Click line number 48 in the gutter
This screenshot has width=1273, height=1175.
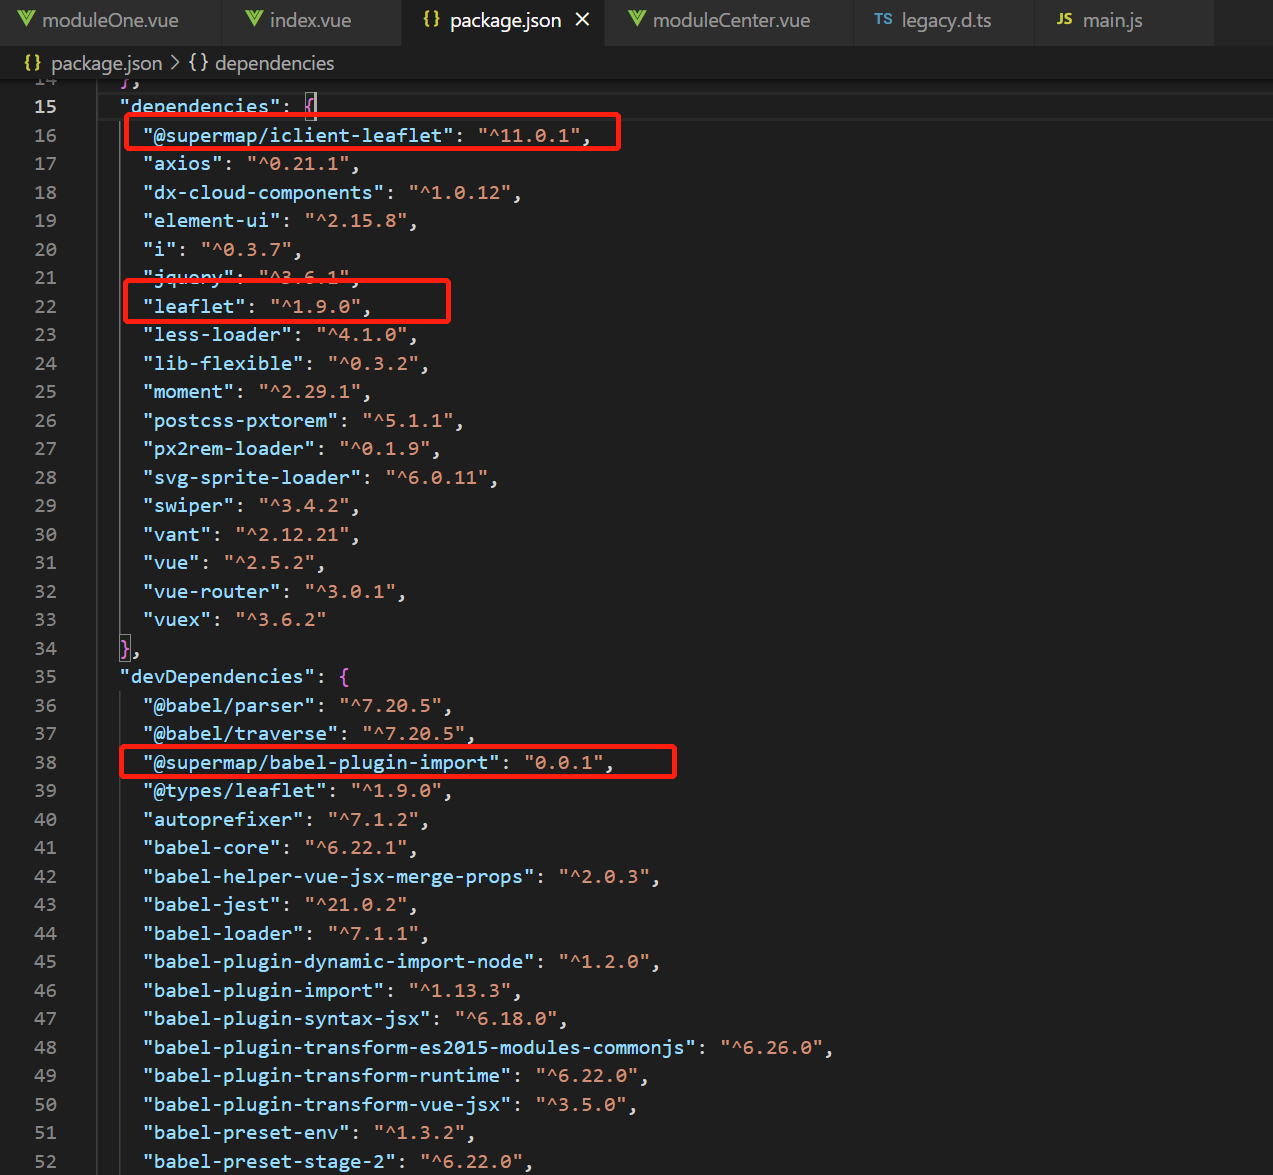(46, 1048)
